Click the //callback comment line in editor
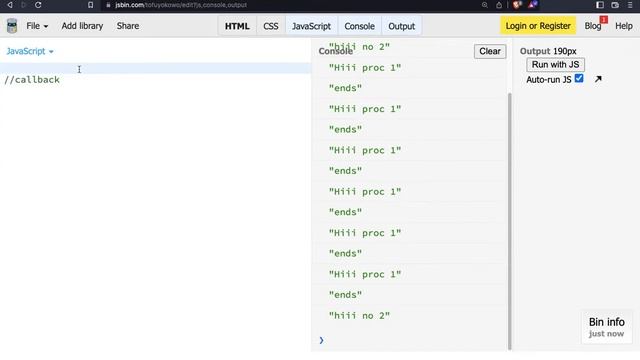This screenshot has height=360, width=640. point(32,80)
